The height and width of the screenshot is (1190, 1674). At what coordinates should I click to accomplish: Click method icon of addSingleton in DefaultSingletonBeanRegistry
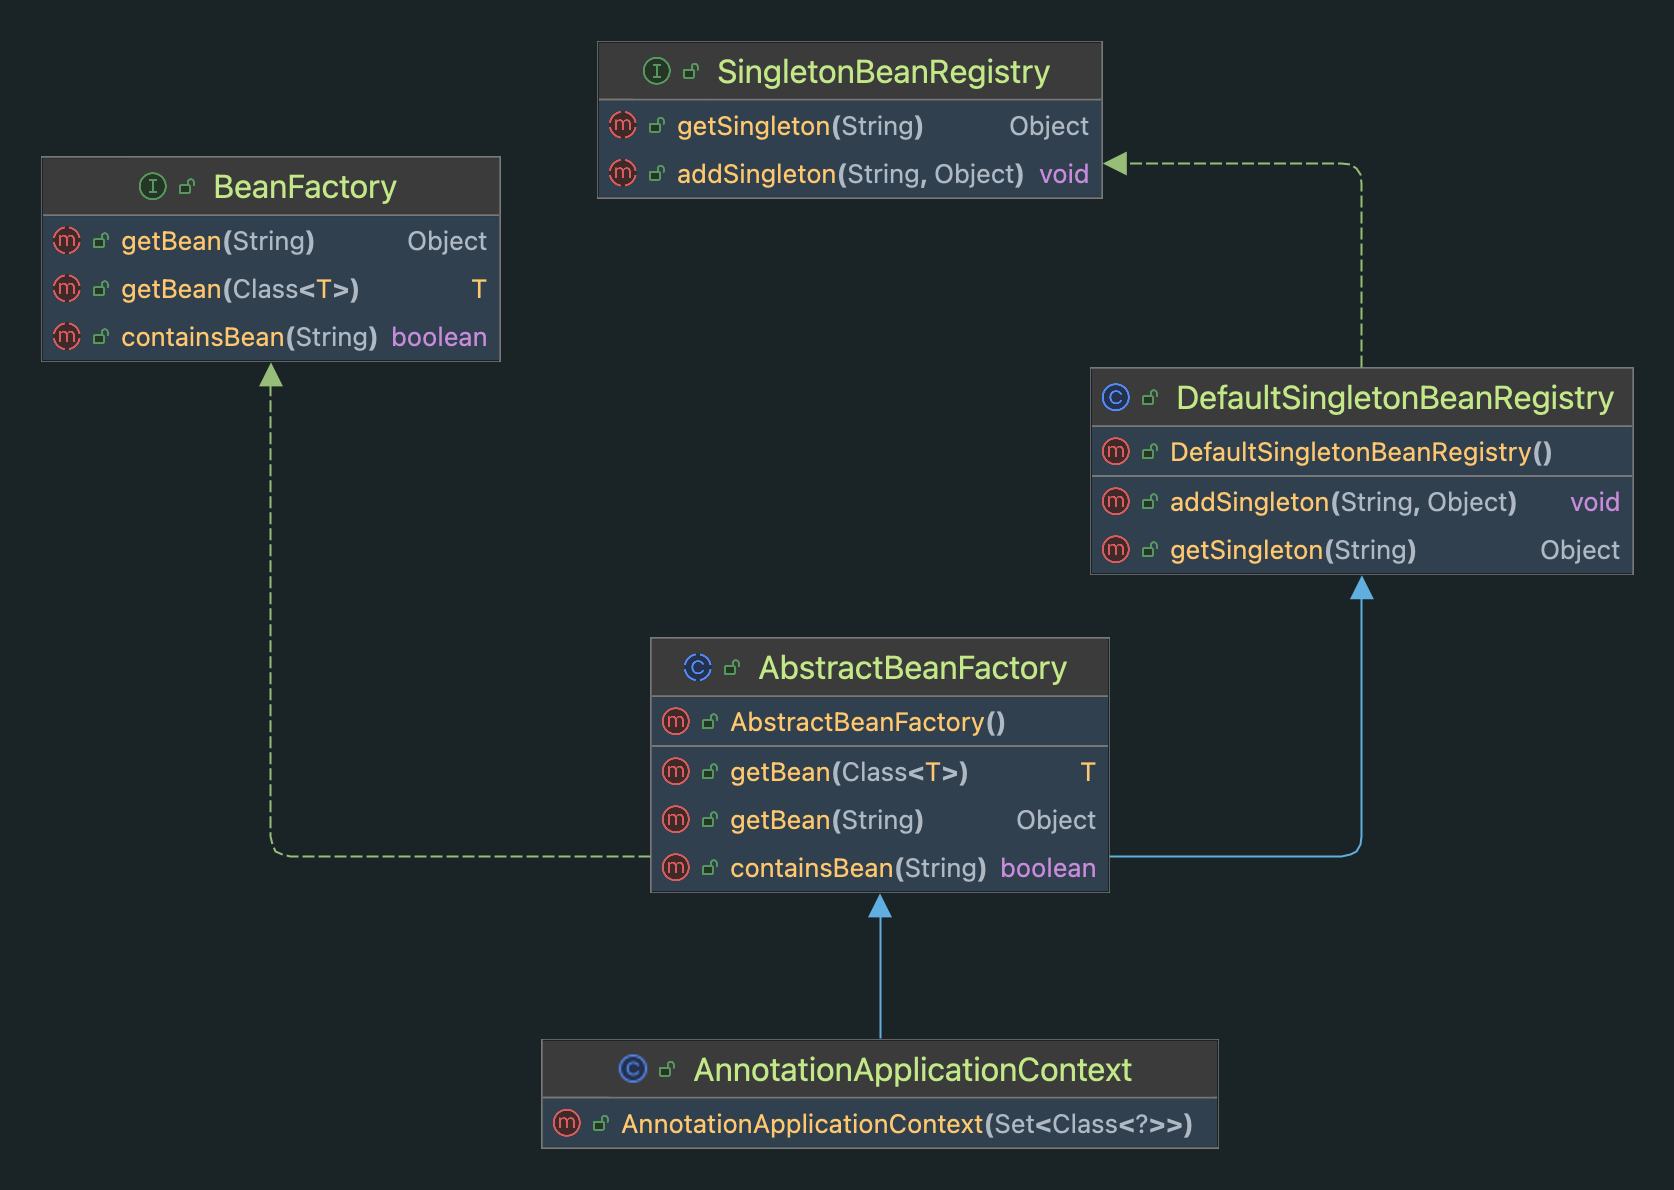click(1116, 501)
